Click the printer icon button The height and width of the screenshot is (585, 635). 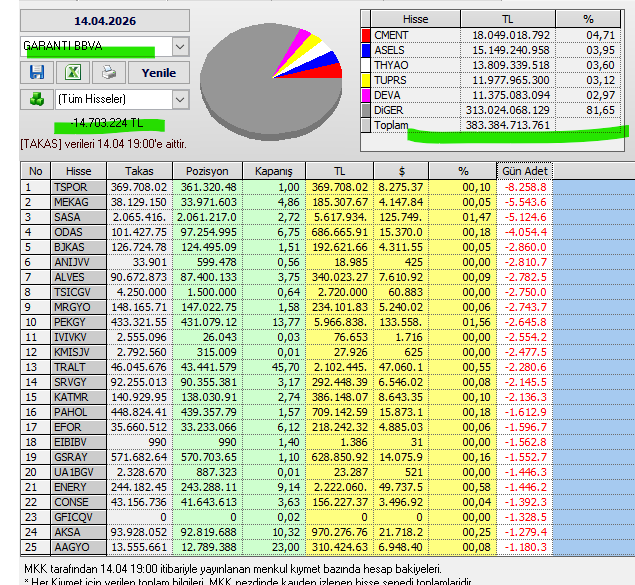[109, 72]
